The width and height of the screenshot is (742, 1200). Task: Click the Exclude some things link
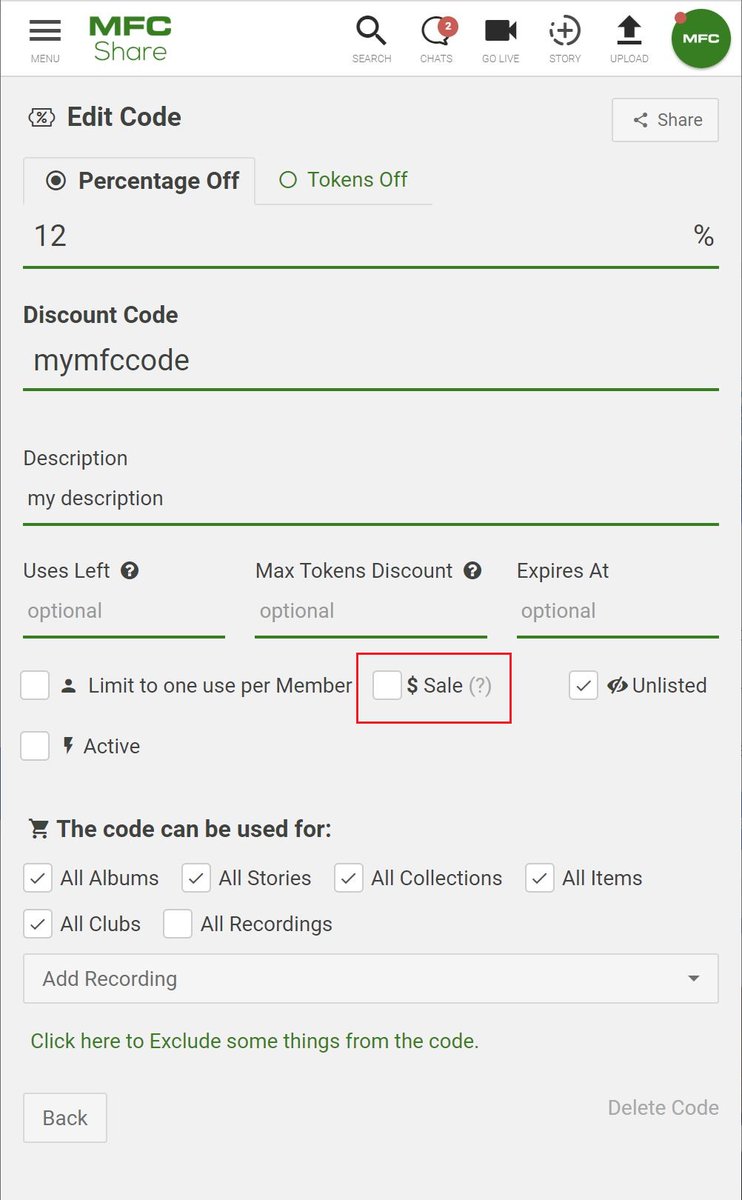pos(255,1041)
